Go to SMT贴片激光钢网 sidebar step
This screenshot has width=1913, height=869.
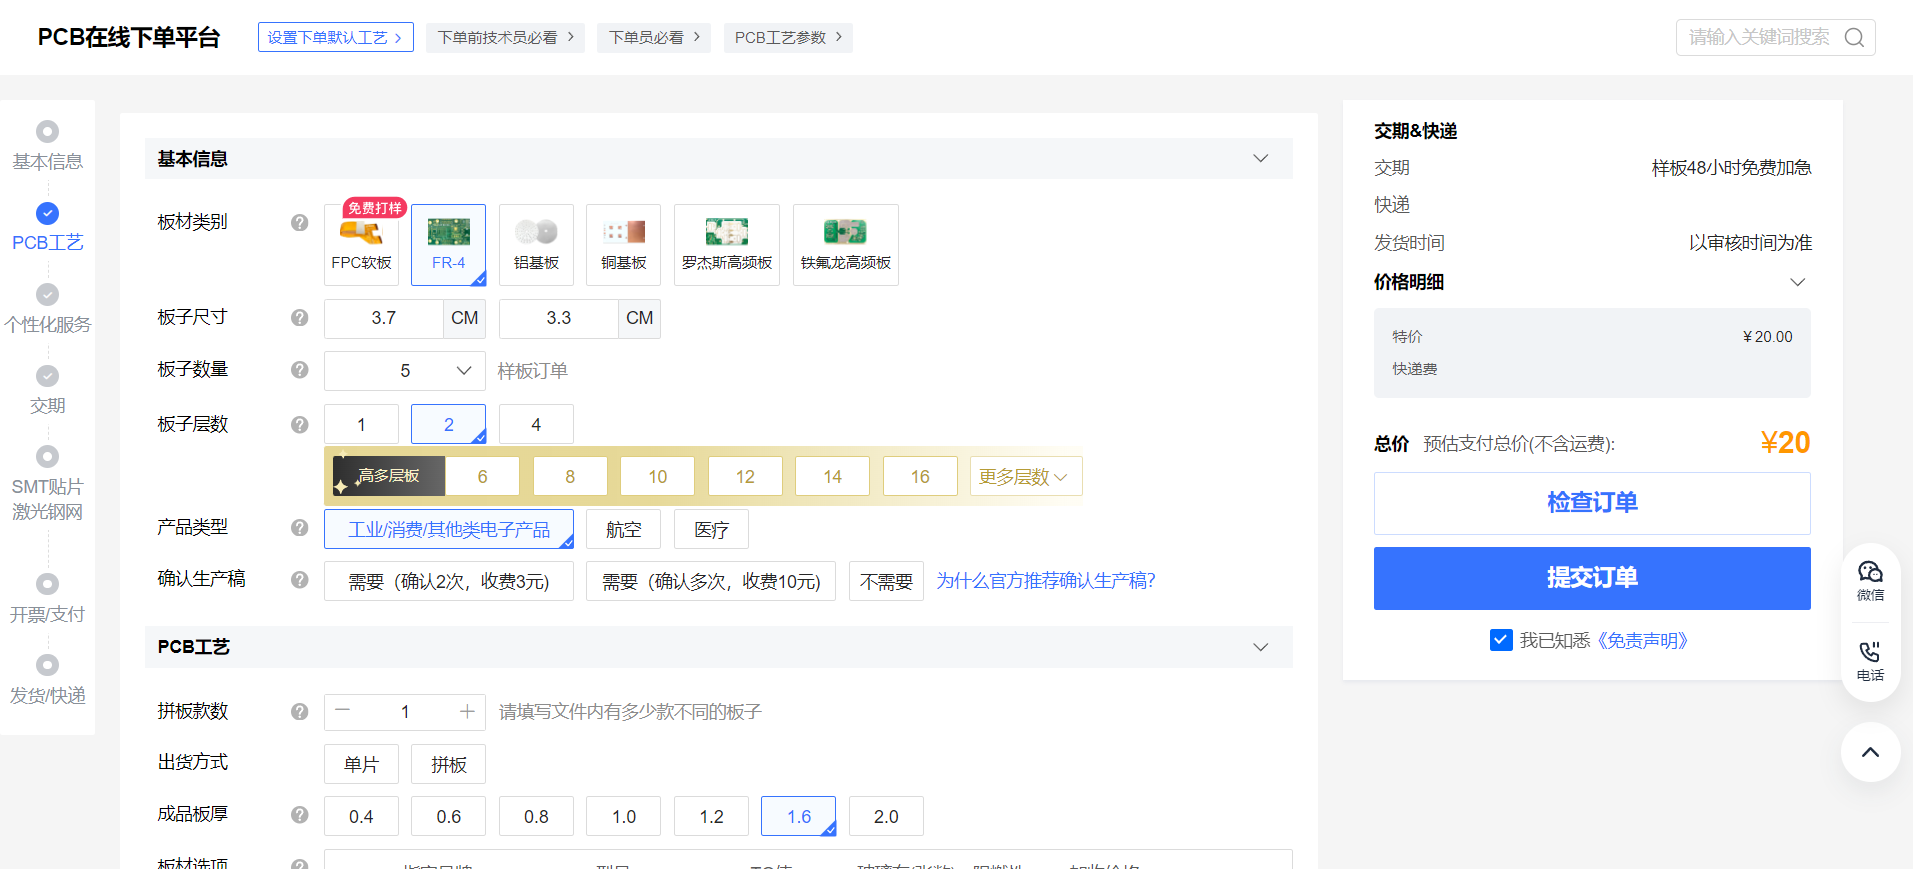(x=47, y=484)
